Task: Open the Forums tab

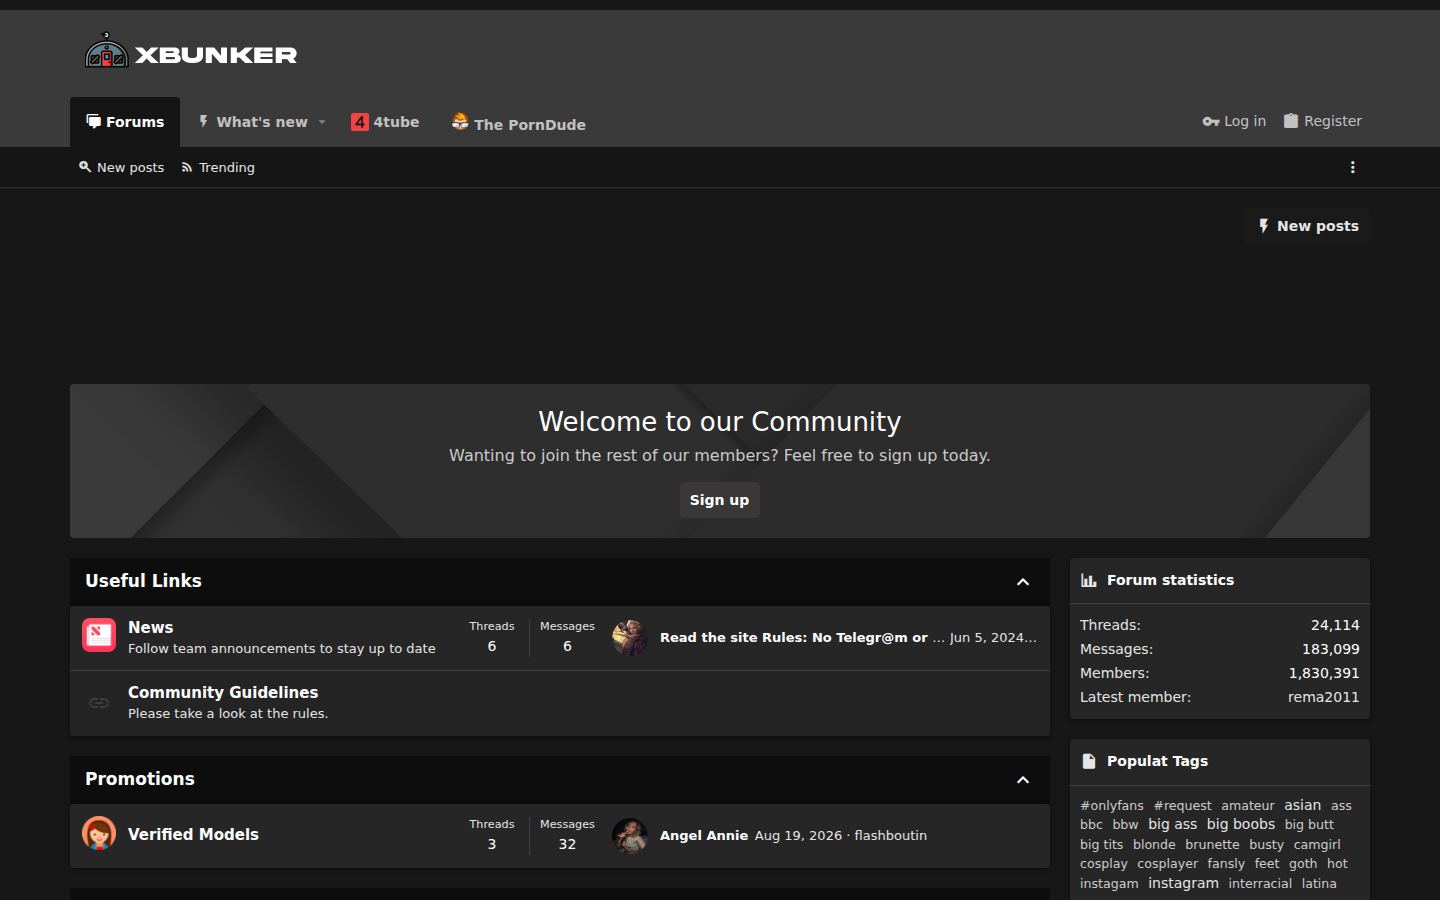Action: coord(125,122)
